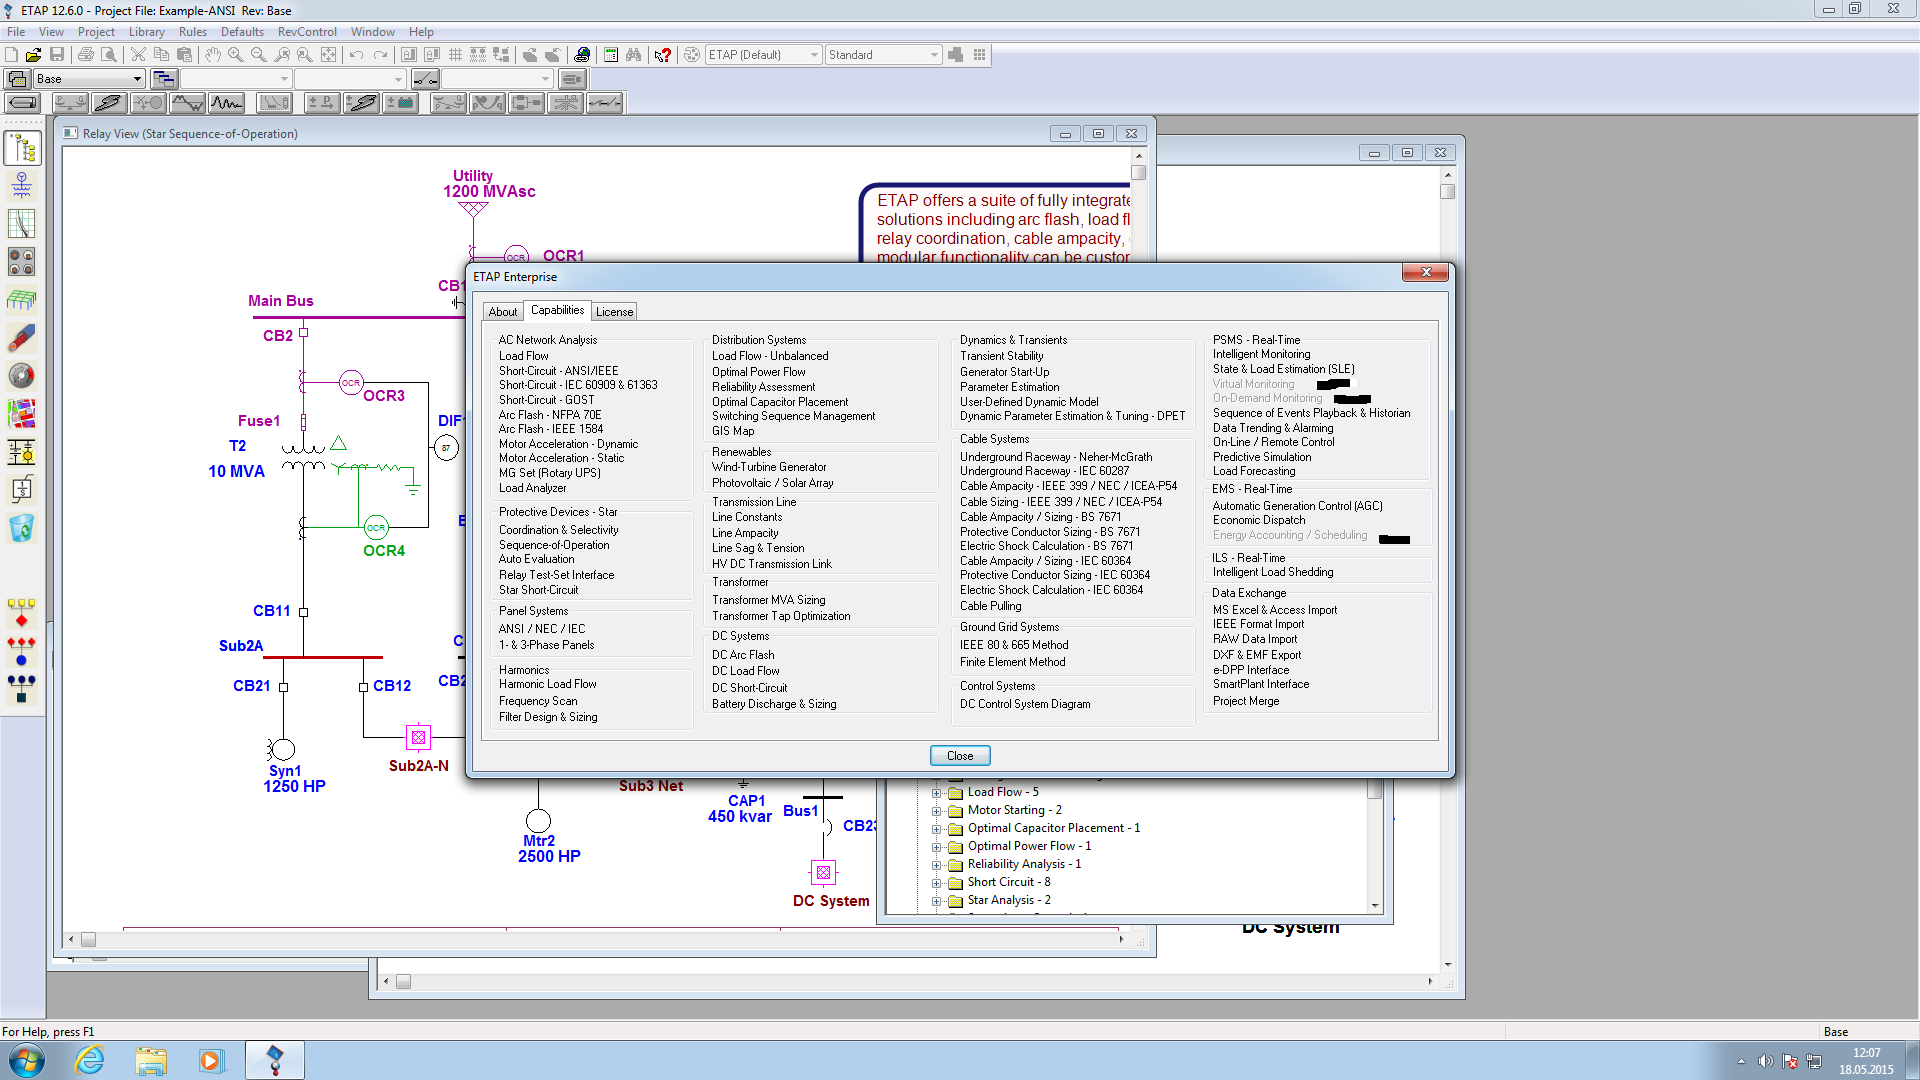Expand the Load Flow - 5 tree node
1920x1080 pixels.
(937, 793)
